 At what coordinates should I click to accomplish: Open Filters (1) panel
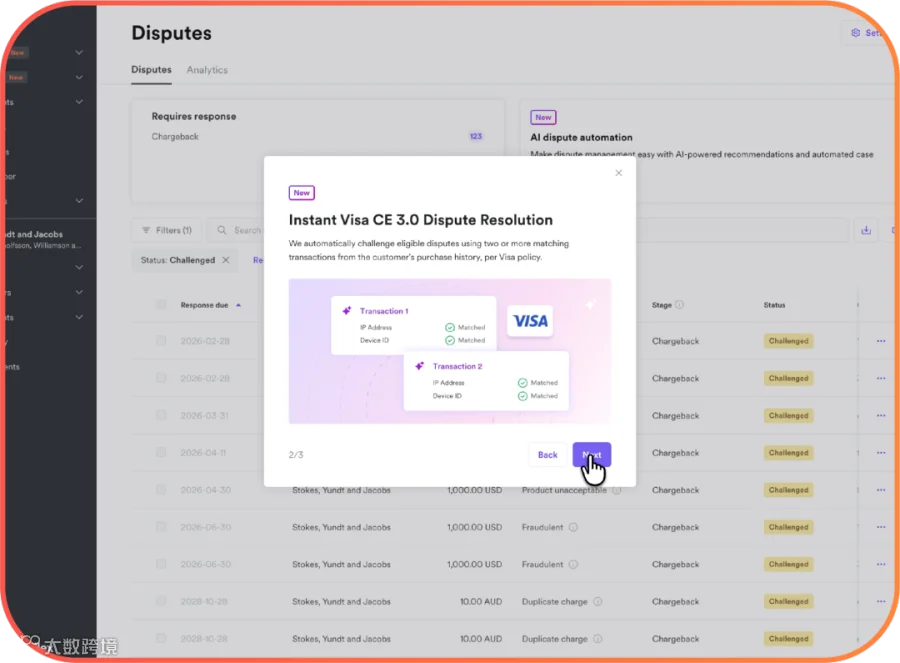click(x=166, y=230)
